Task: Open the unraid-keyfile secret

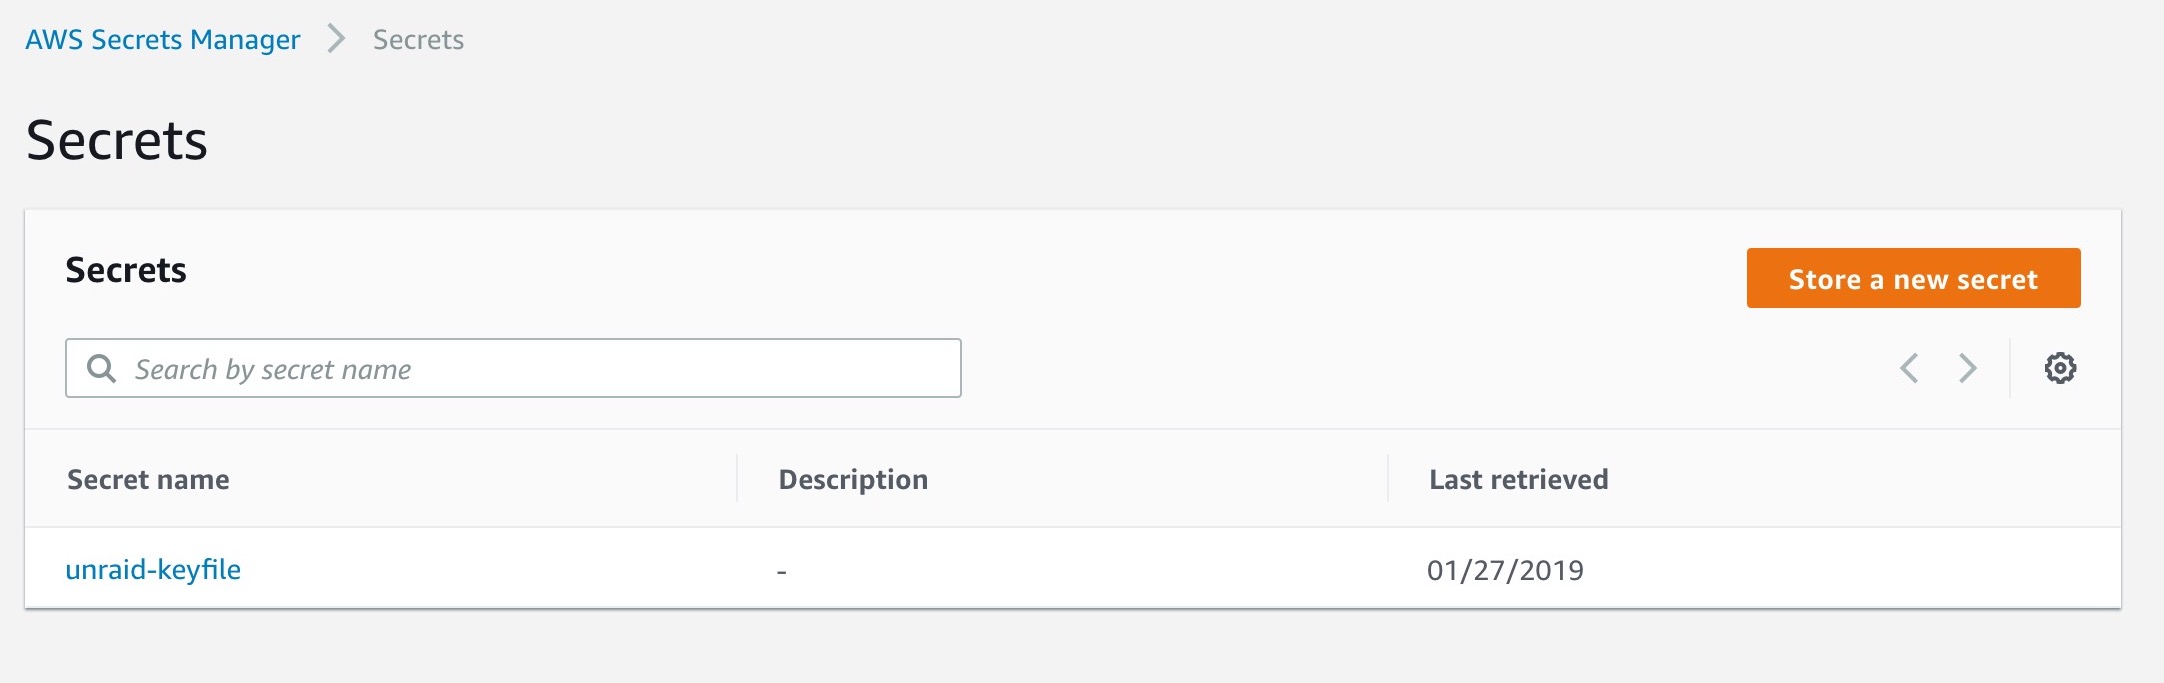Action: point(153,570)
